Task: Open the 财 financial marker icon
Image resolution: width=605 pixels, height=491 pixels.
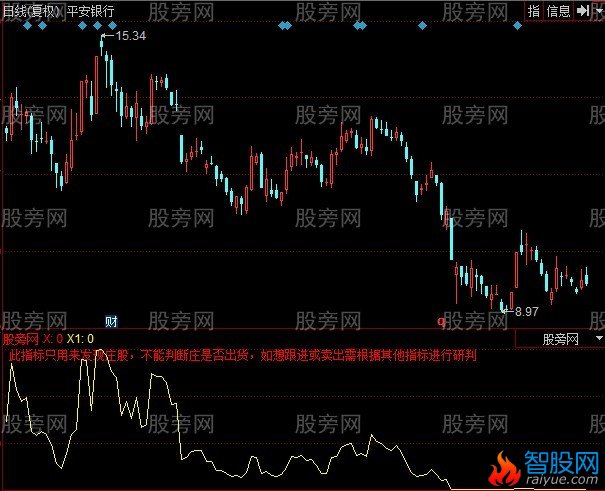Action: click(111, 321)
